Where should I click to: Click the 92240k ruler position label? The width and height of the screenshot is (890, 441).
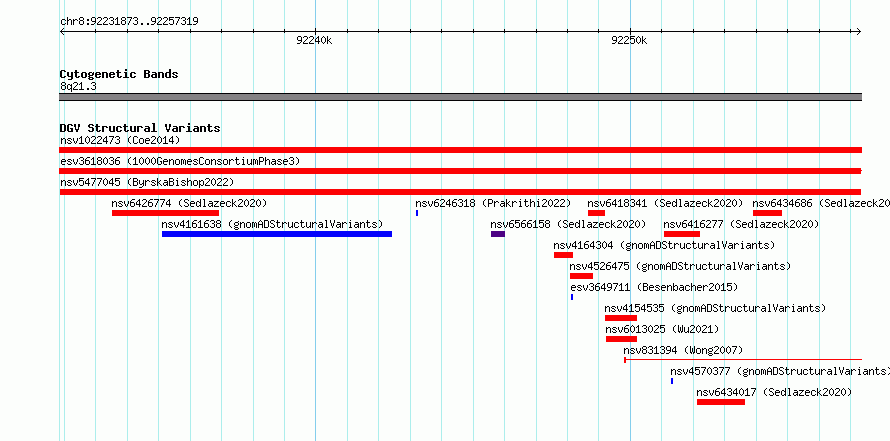(314, 40)
